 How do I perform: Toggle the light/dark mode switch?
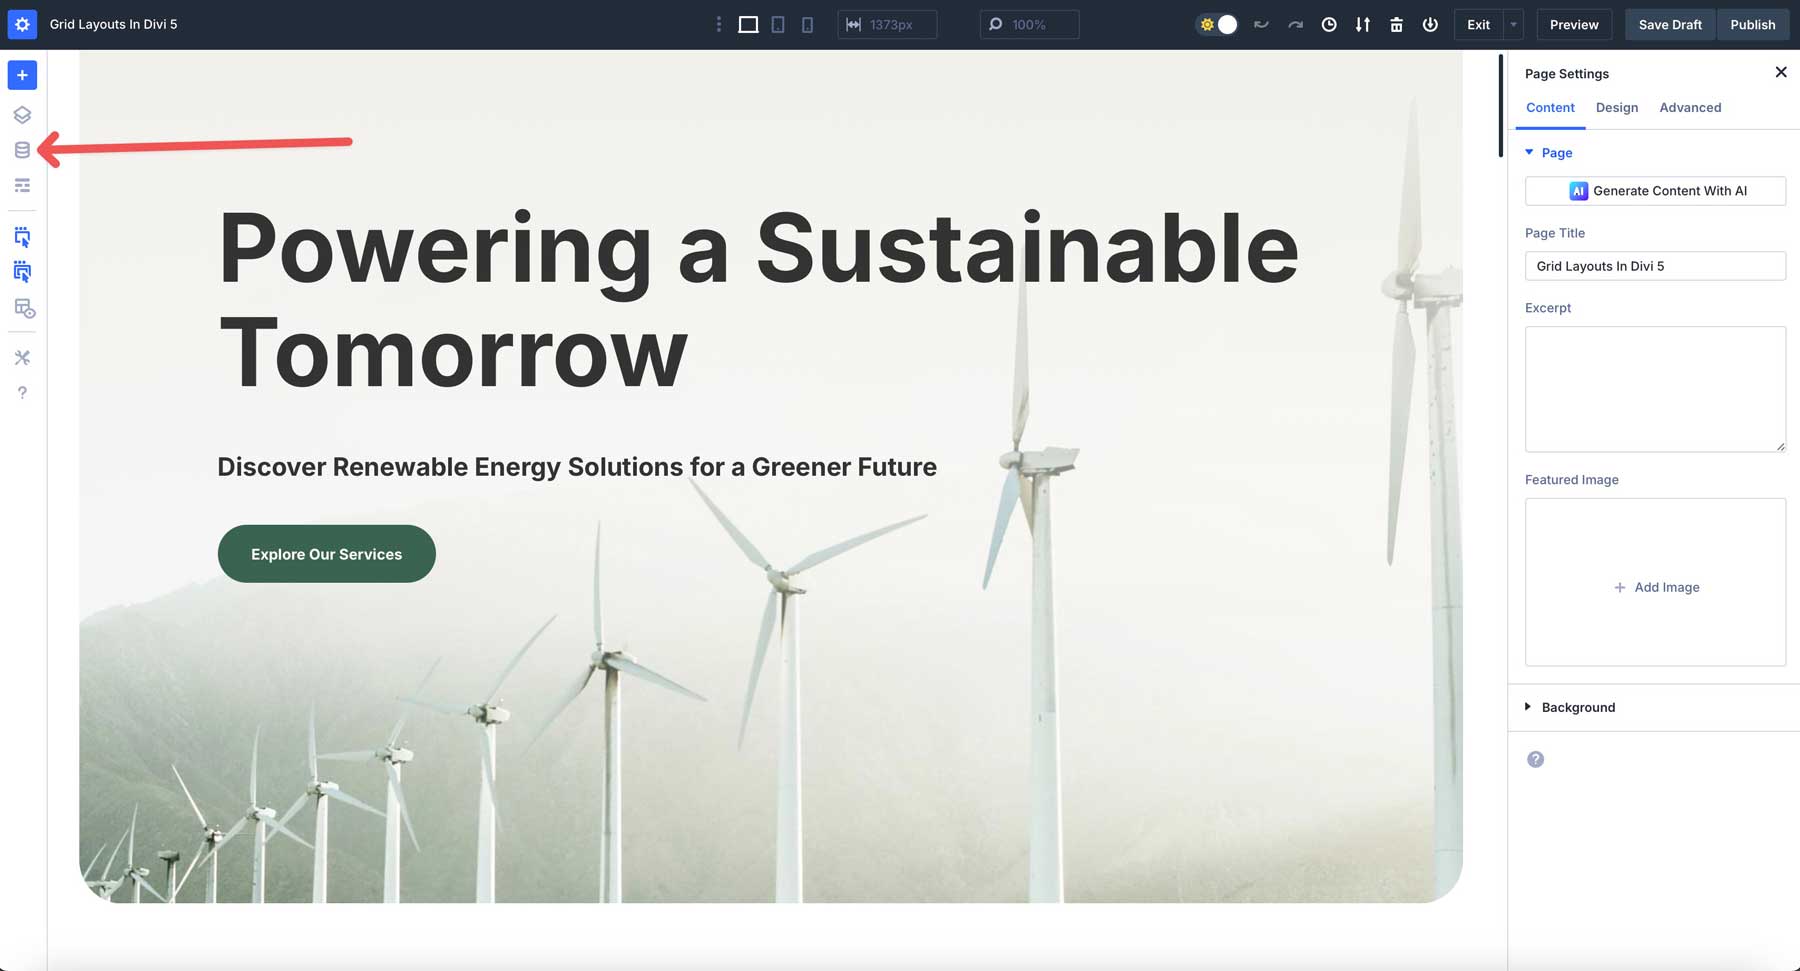point(1217,25)
